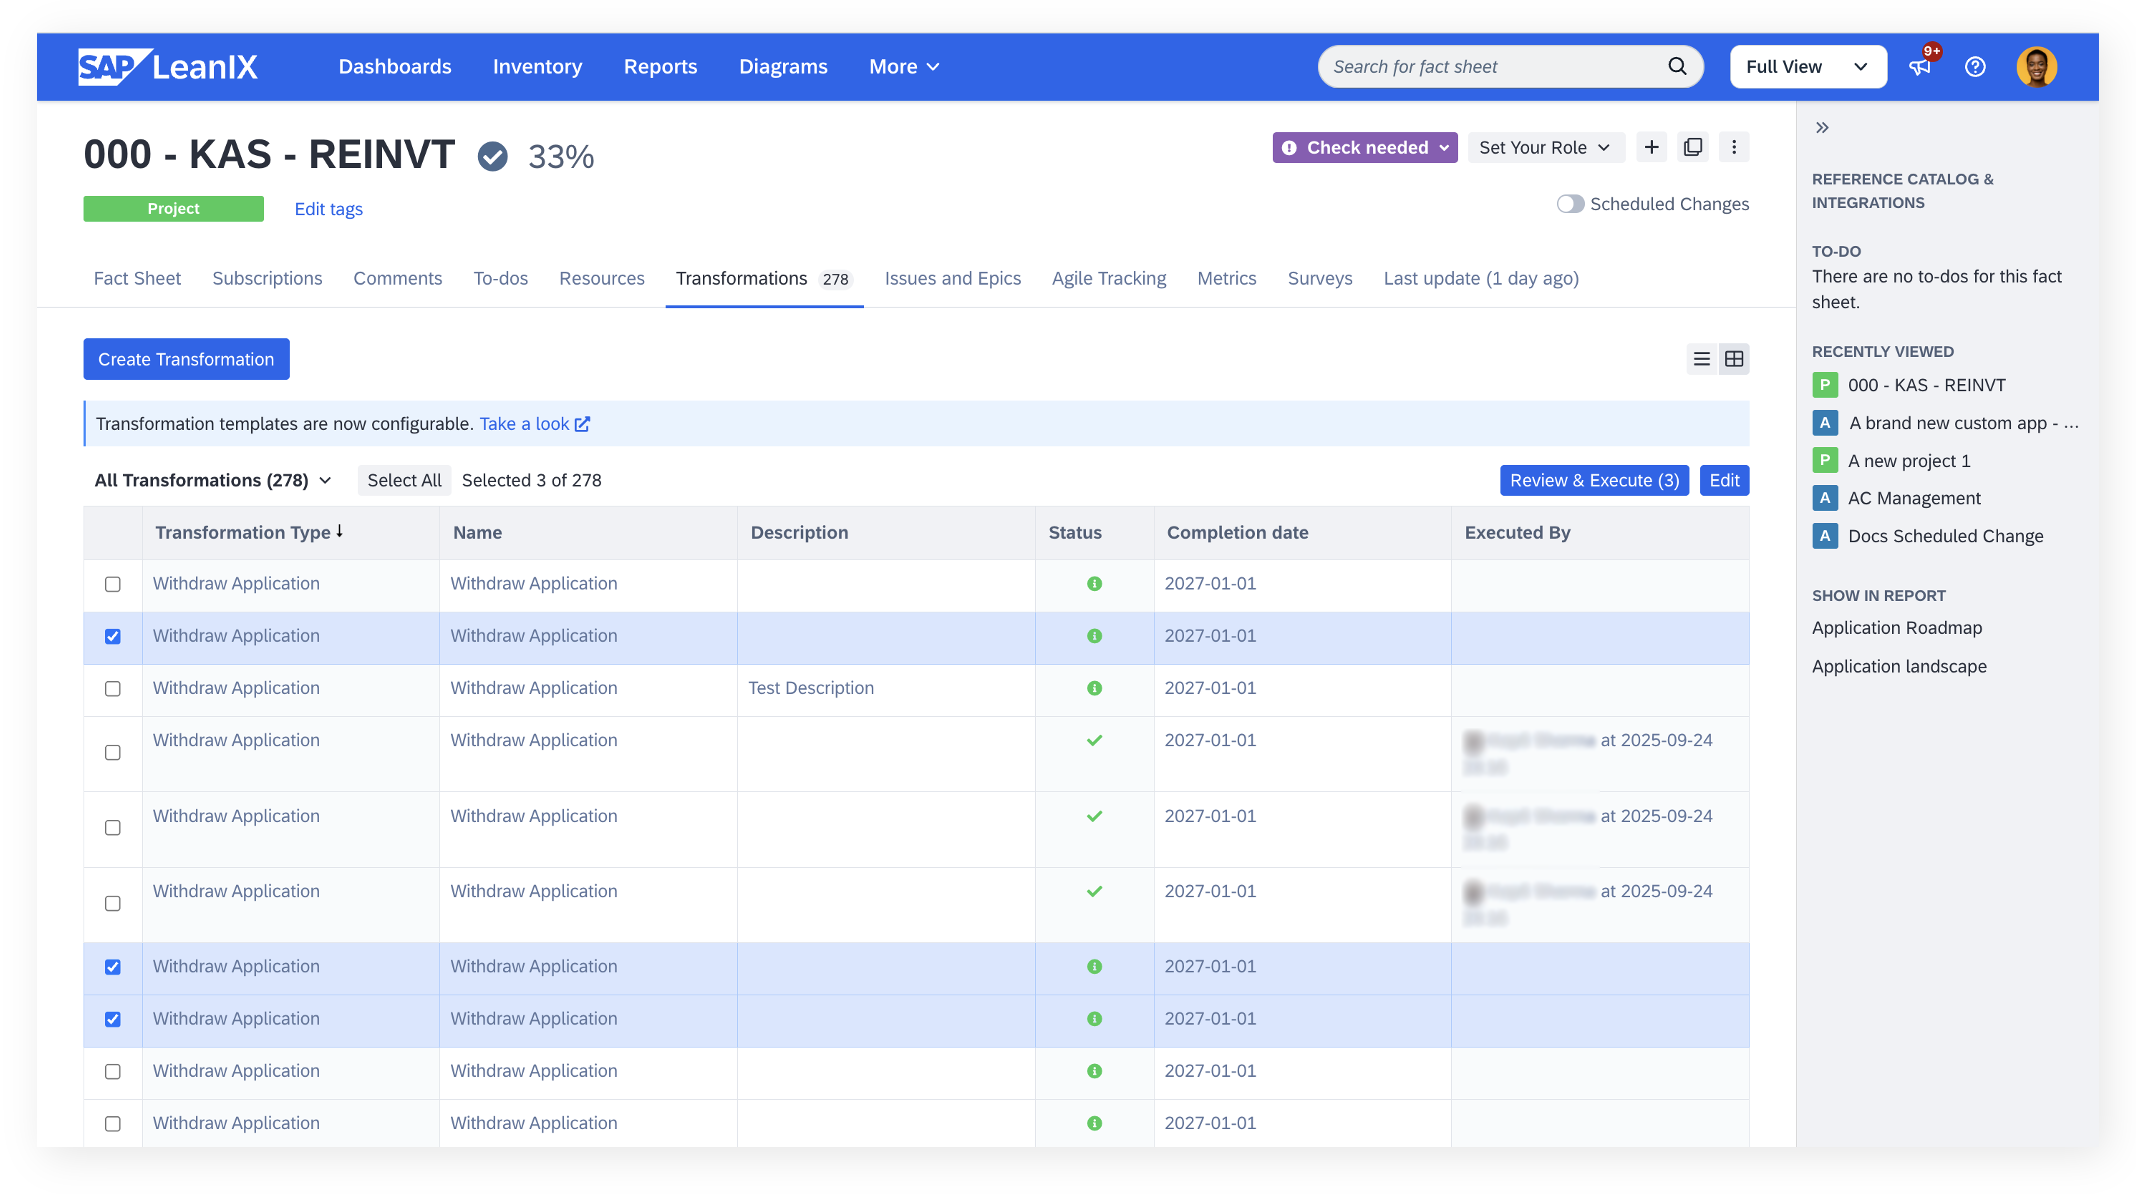Check the first Withdraw Application row checkbox

point(113,584)
